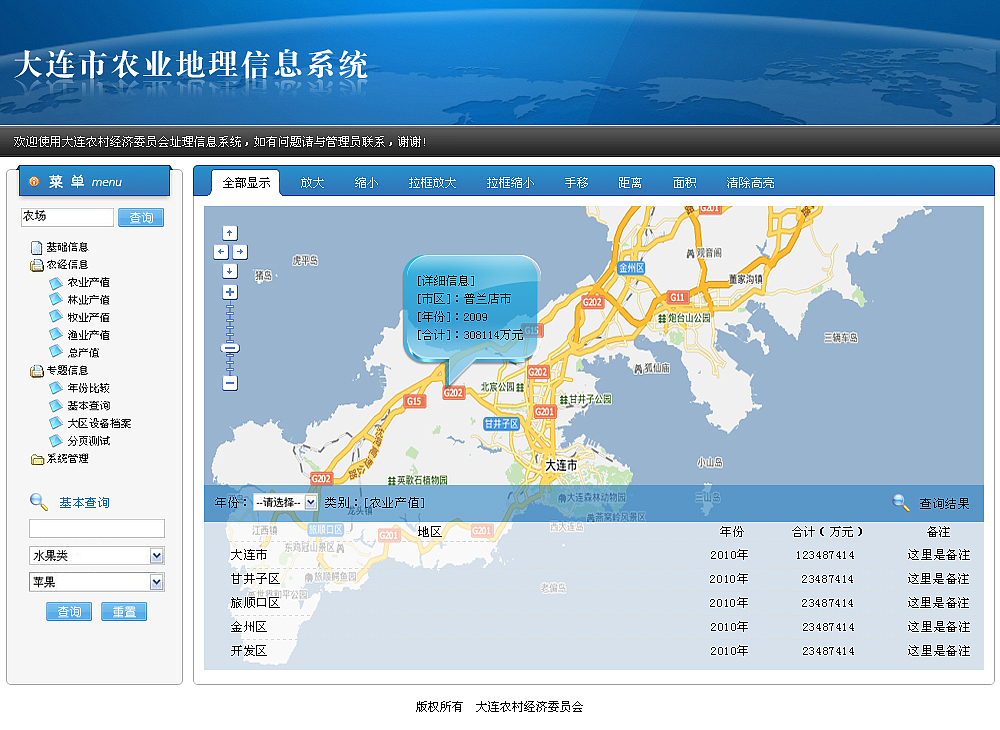Open the 水果类 category dropdown
Screen dimensions: 1000x730
coord(97,556)
